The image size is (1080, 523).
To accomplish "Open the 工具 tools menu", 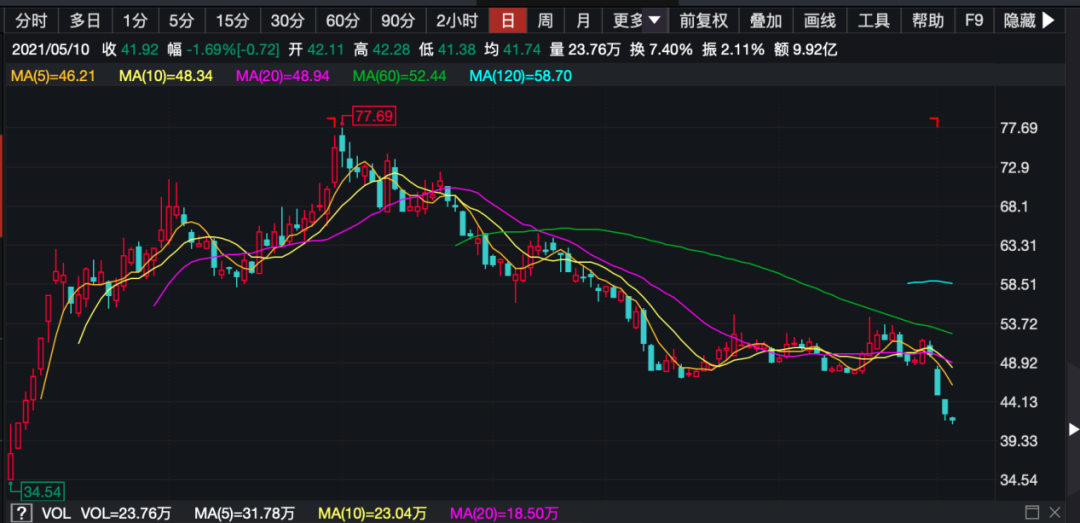I will pyautogui.click(x=873, y=20).
